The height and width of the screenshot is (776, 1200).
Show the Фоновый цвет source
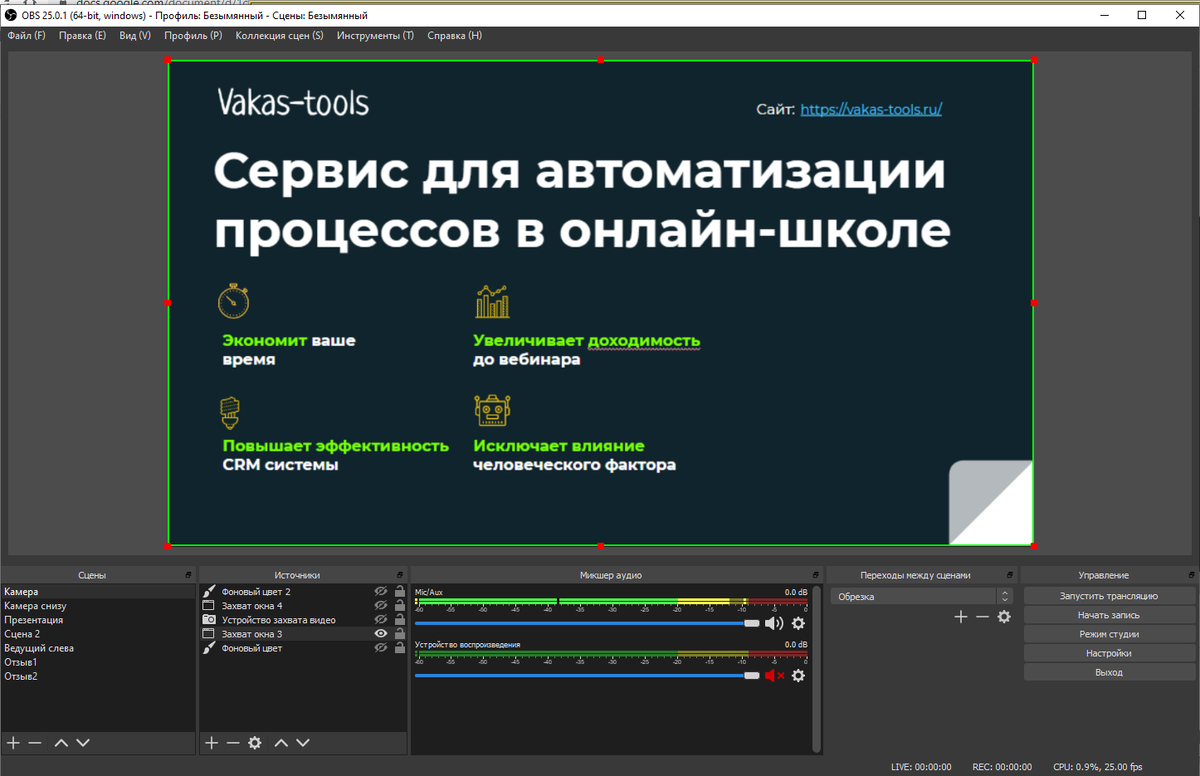coord(380,648)
